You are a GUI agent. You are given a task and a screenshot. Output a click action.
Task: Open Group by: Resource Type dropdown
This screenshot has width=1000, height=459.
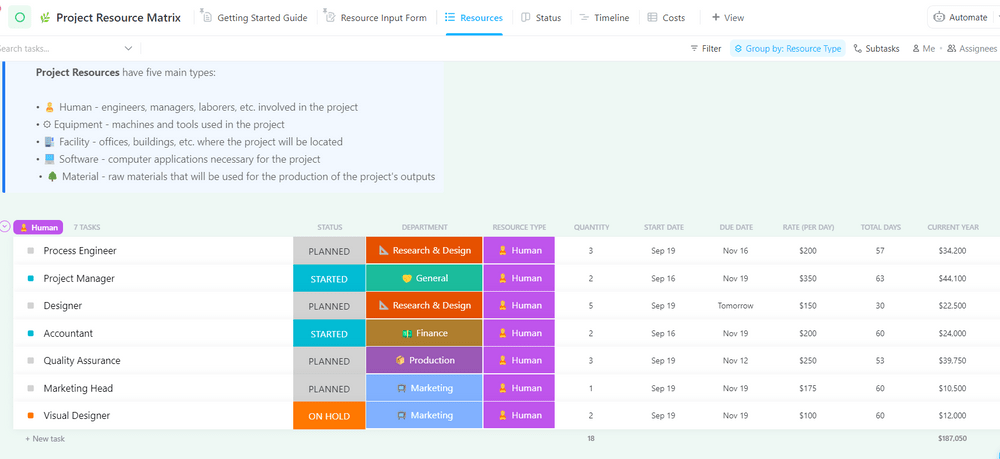pos(788,48)
